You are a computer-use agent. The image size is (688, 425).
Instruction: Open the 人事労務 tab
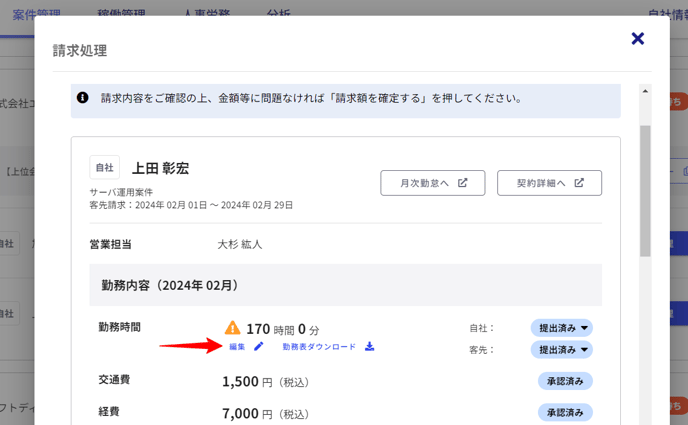pyautogui.click(x=209, y=14)
